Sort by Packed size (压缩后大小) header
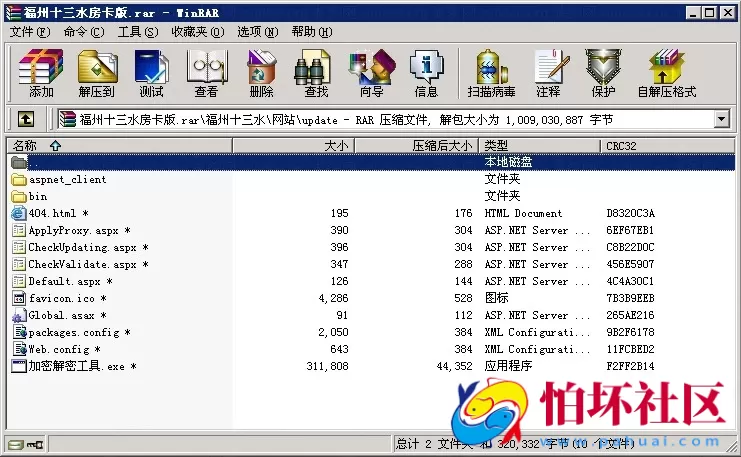 416,146
